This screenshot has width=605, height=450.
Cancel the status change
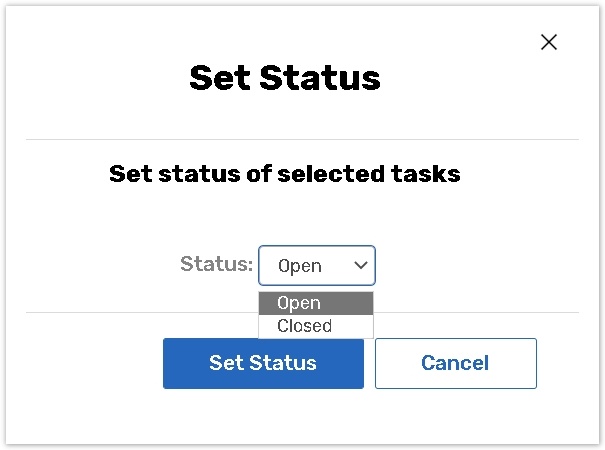tap(455, 363)
